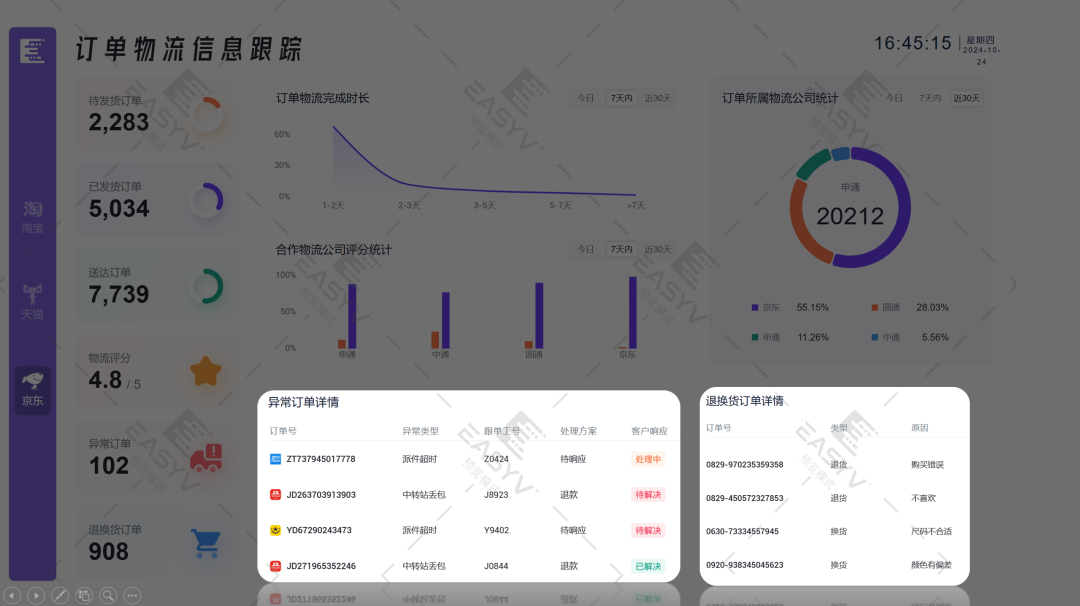Image resolution: width=1080 pixels, height=606 pixels.
Task: Click platform icon for order YD67290243473
Action: [x=275, y=530]
